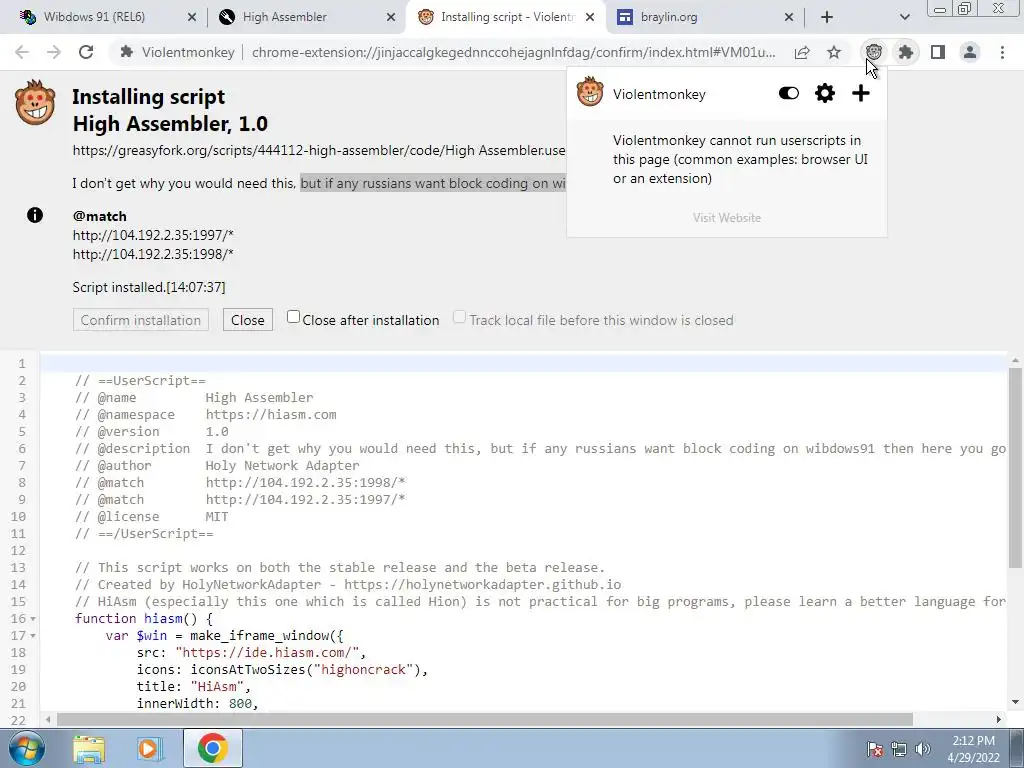
Task: Launch Windows Media Player from taskbar
Action: (148, 748)
